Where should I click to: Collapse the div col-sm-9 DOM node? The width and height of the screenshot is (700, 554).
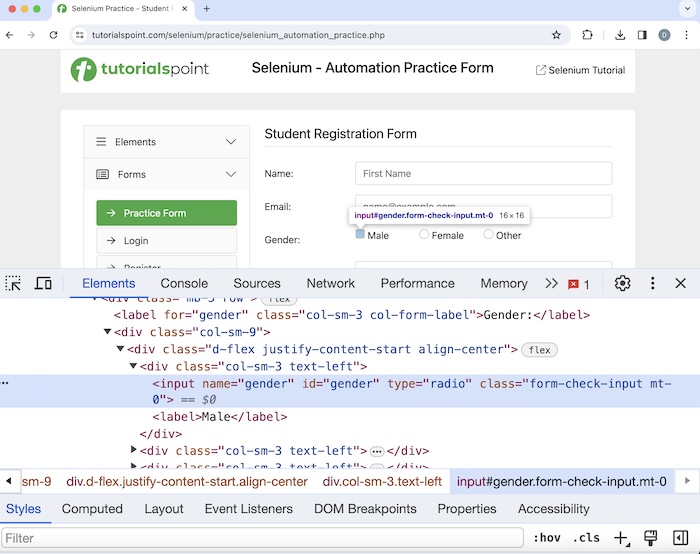point(108,332)
